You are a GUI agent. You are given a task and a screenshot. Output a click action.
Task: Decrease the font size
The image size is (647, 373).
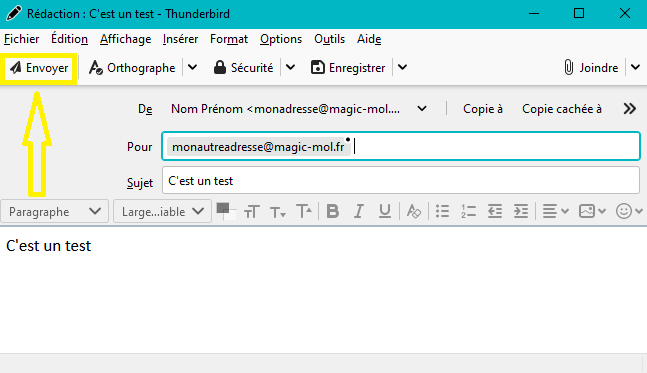point(278,212)
